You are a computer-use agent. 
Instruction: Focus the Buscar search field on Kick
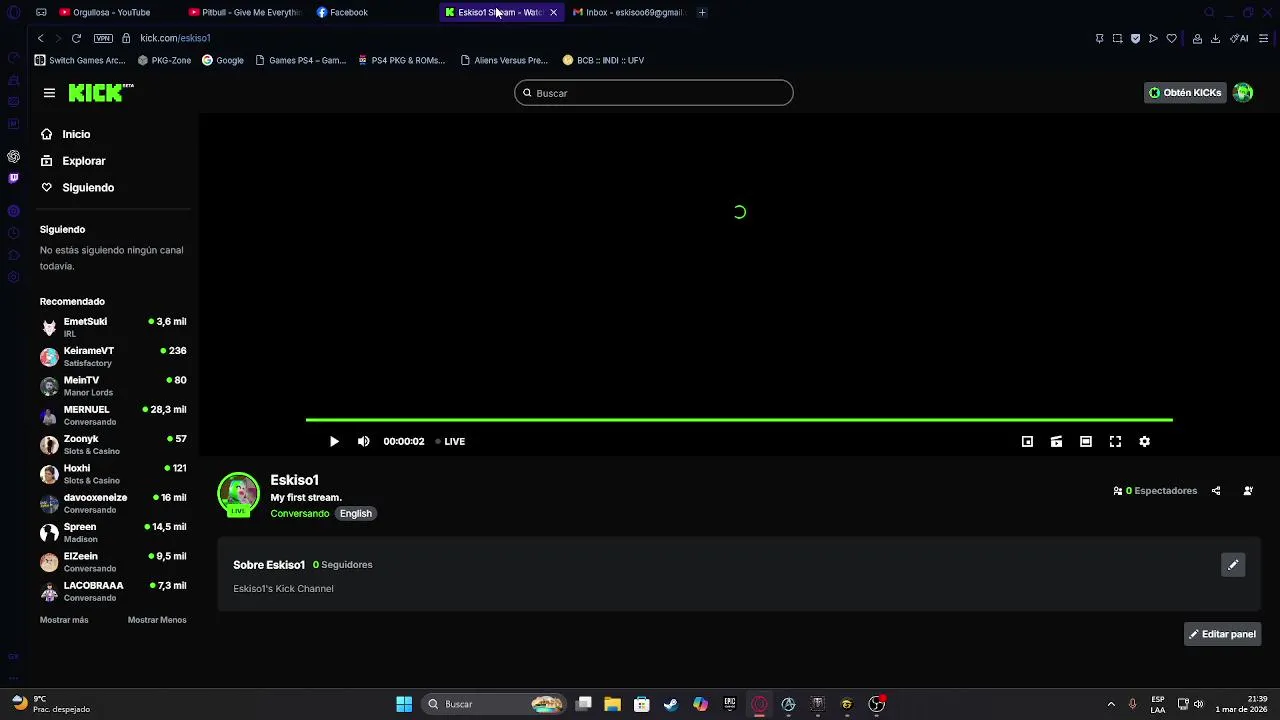point(654,93)
